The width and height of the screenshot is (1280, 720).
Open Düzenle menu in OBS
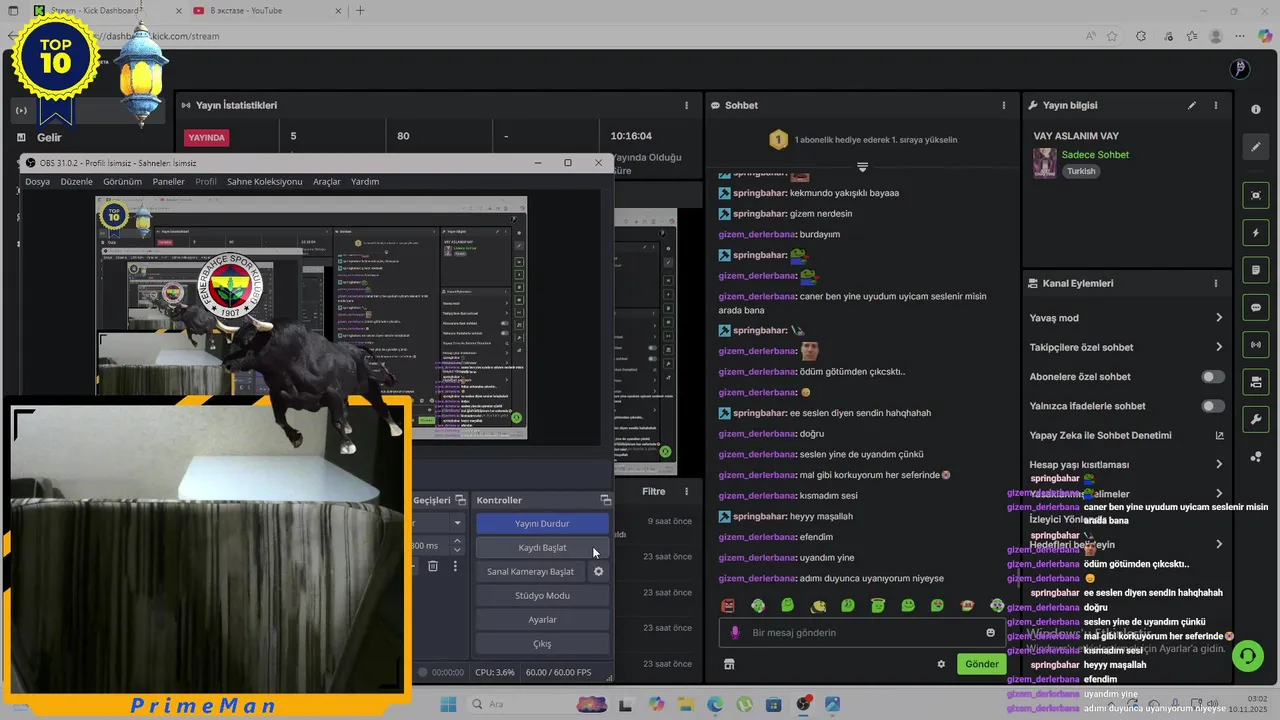point(76,182)
